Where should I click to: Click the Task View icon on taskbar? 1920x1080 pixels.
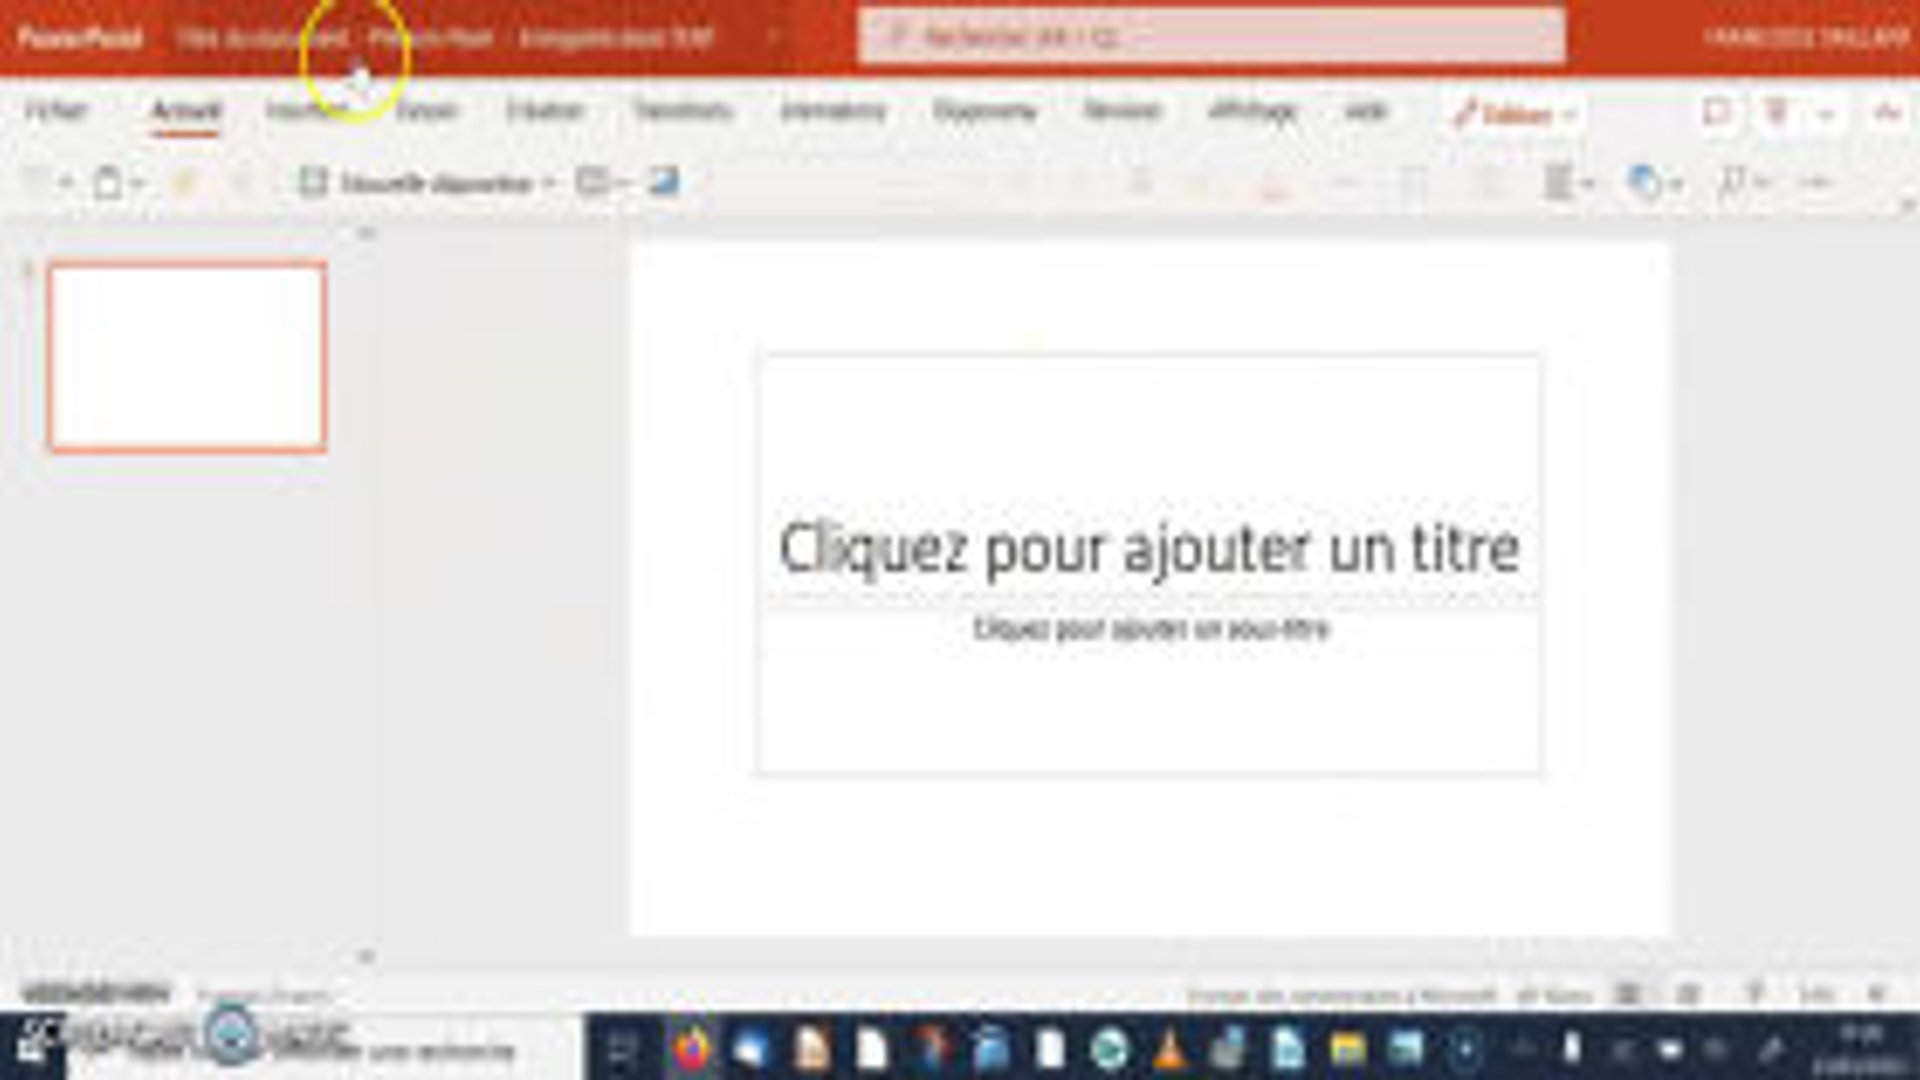pos(622,1049)
